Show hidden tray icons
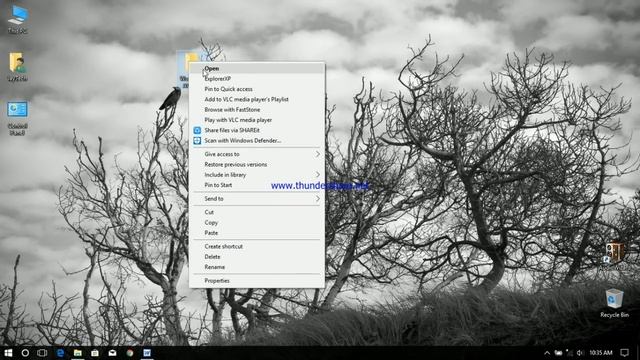Screen dimensions: 640x360 point(547,353)
